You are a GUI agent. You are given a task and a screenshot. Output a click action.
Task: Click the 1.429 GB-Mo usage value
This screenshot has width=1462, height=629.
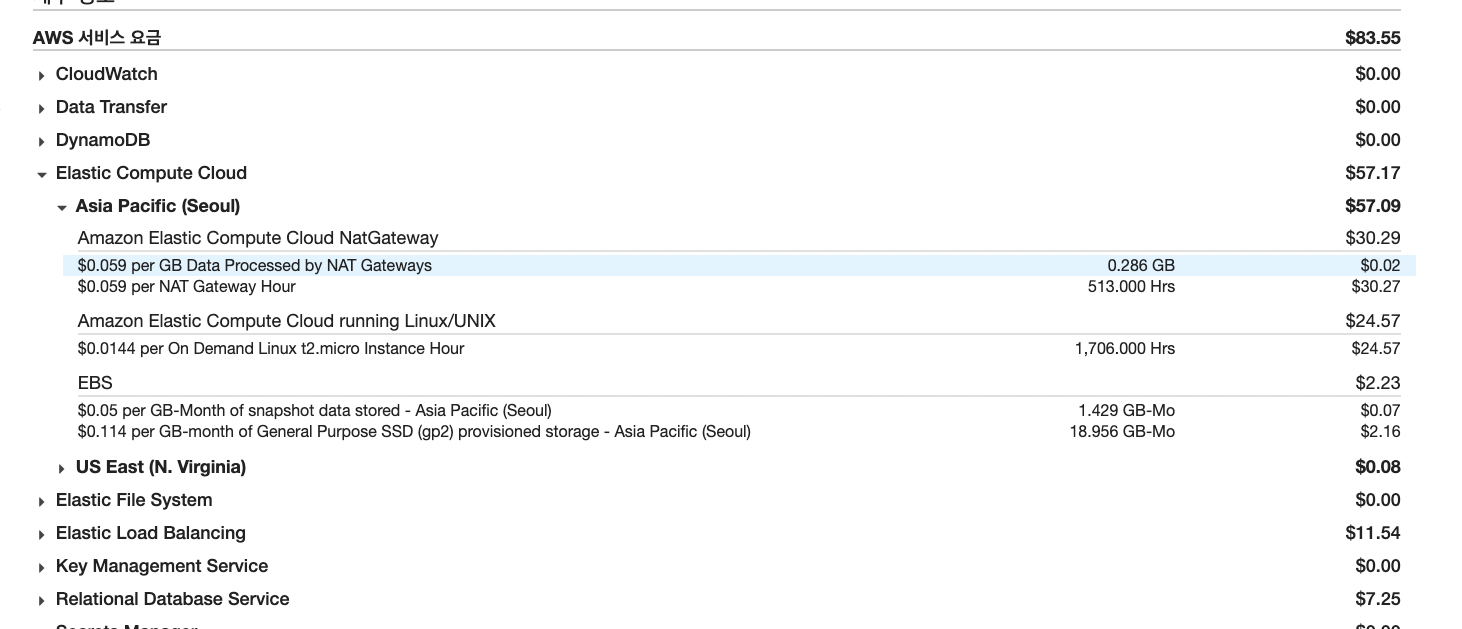point(1127,411)
